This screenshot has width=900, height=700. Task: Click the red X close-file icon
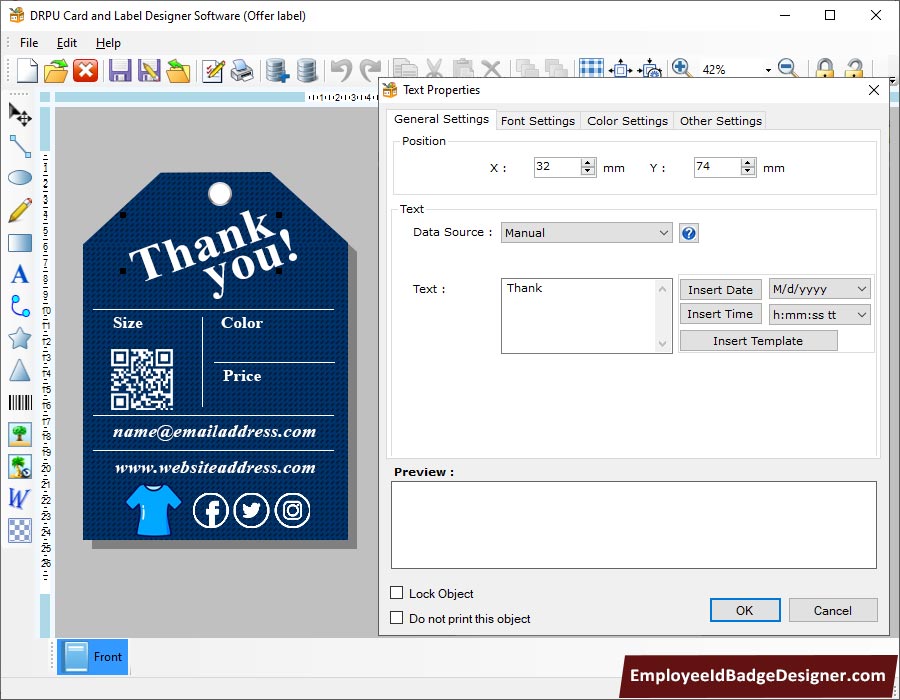click(x=86, y=71)
